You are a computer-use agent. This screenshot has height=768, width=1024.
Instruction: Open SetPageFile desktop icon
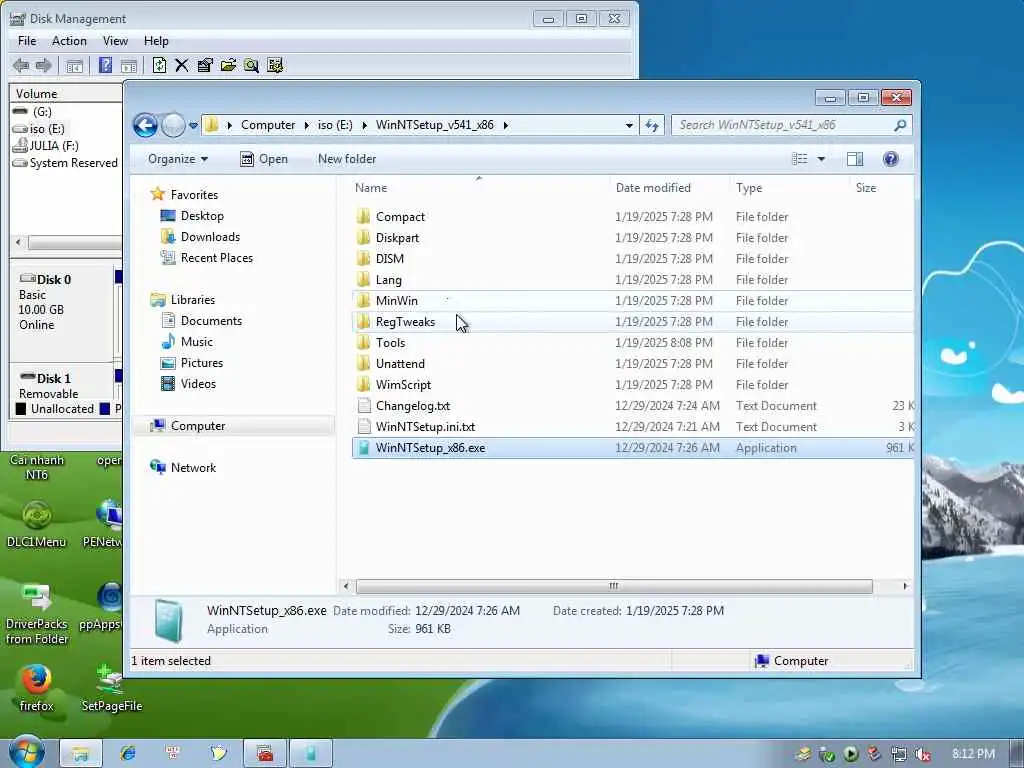click(112, 688)
